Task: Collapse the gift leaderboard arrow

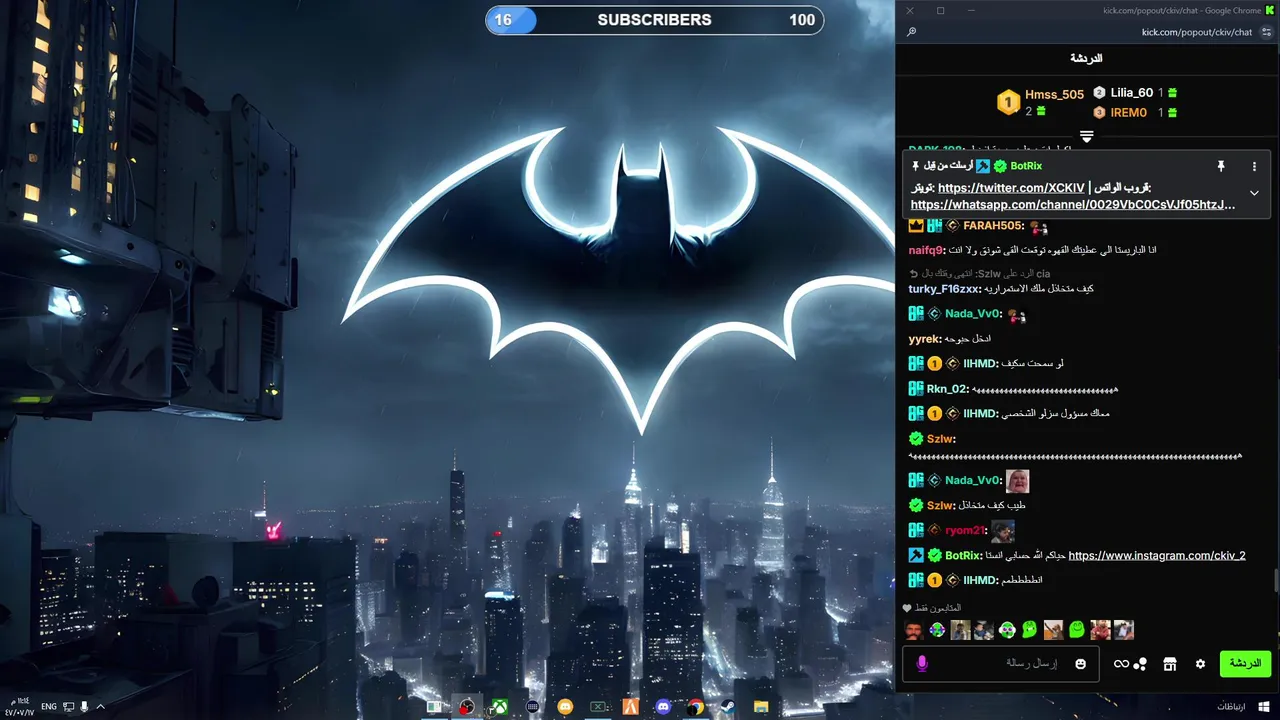Action: point(1087,136)
